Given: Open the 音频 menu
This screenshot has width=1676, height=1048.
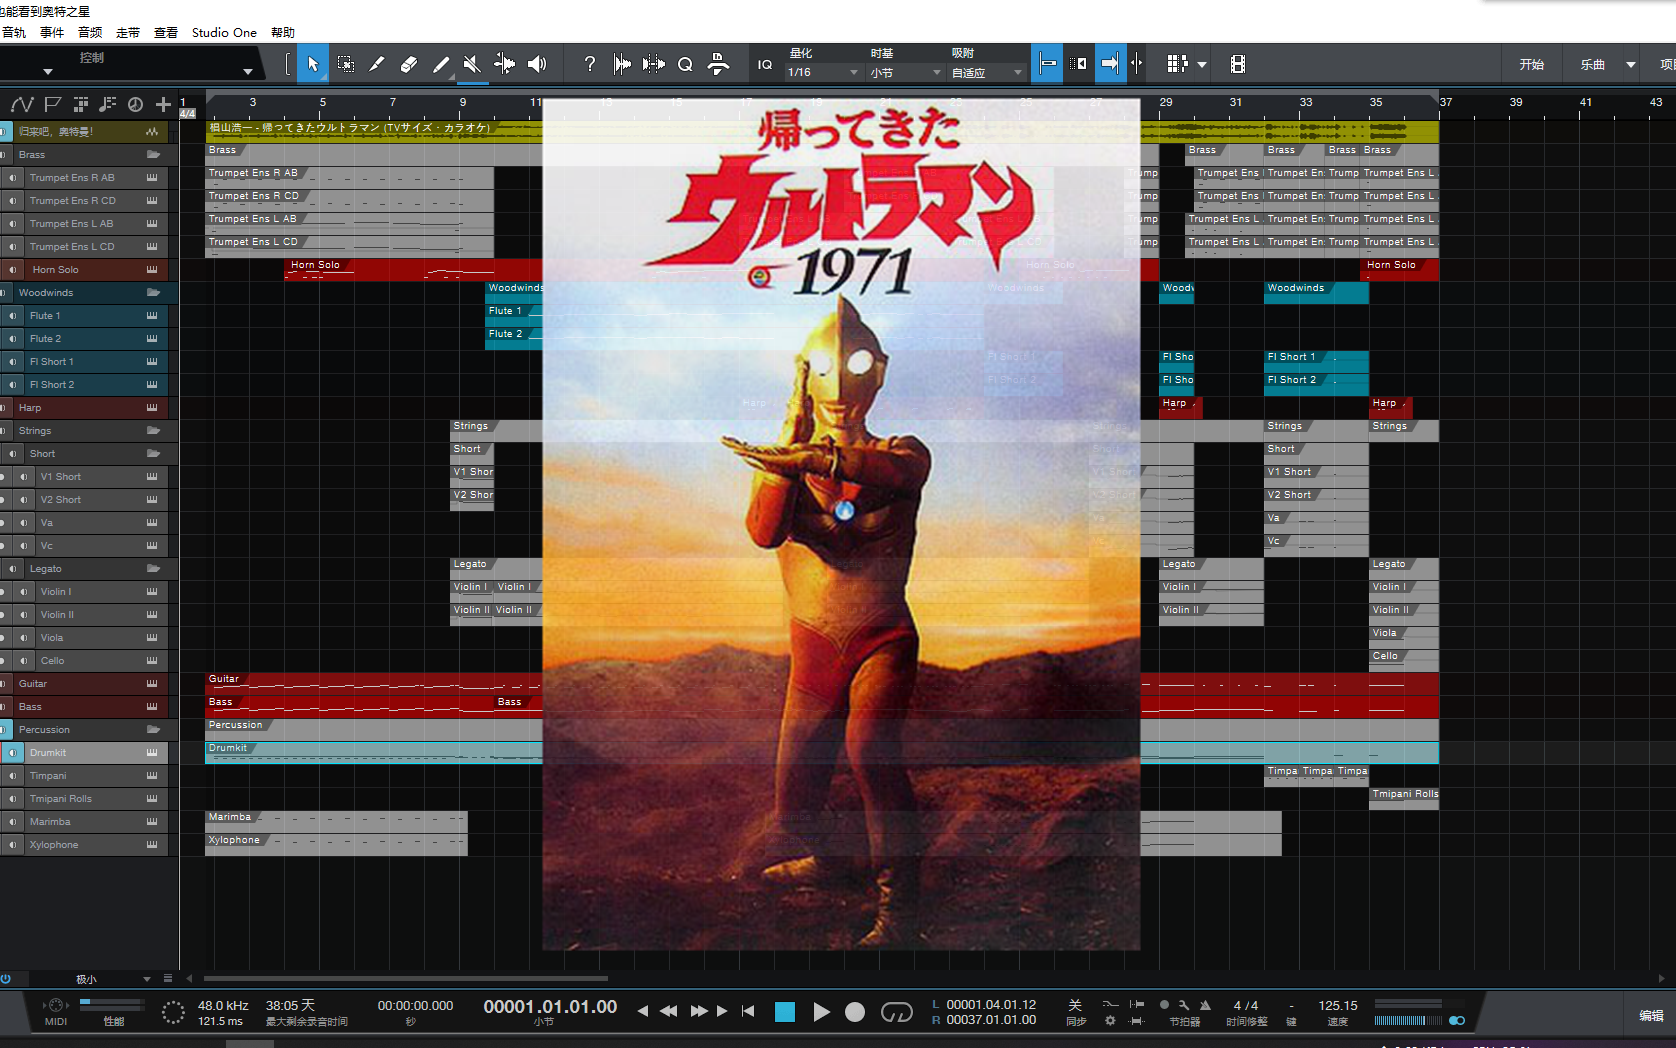Looking at the screenshot, I should [x=90, y=32].
